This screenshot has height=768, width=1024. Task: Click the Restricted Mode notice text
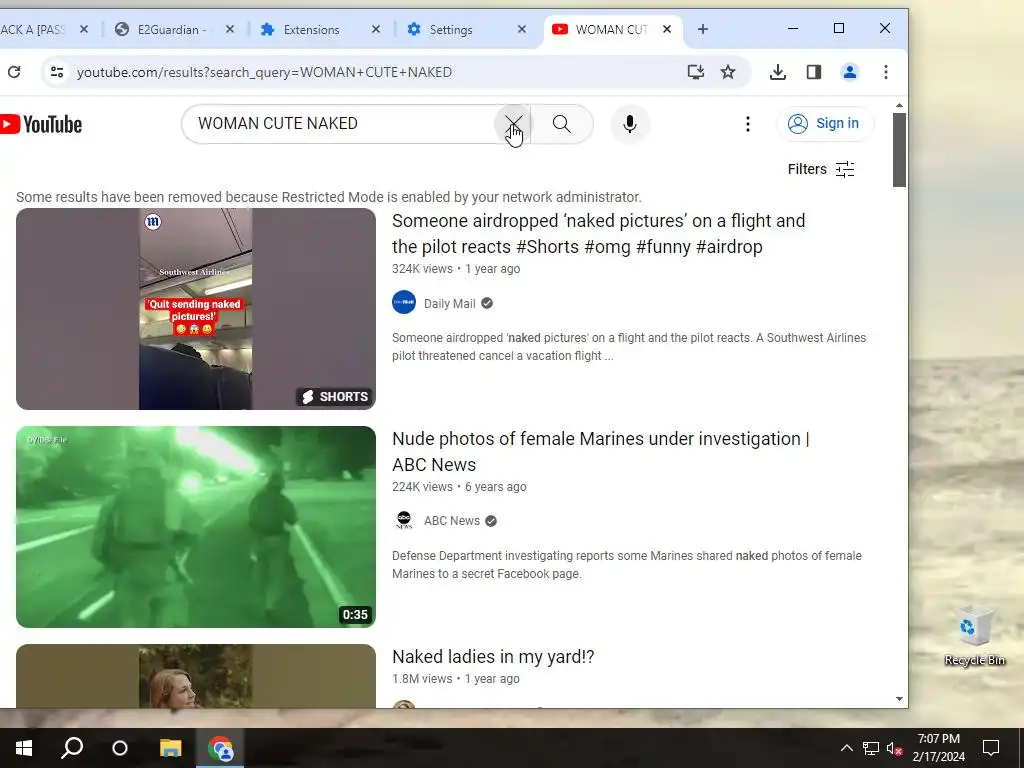coord(328,197)
